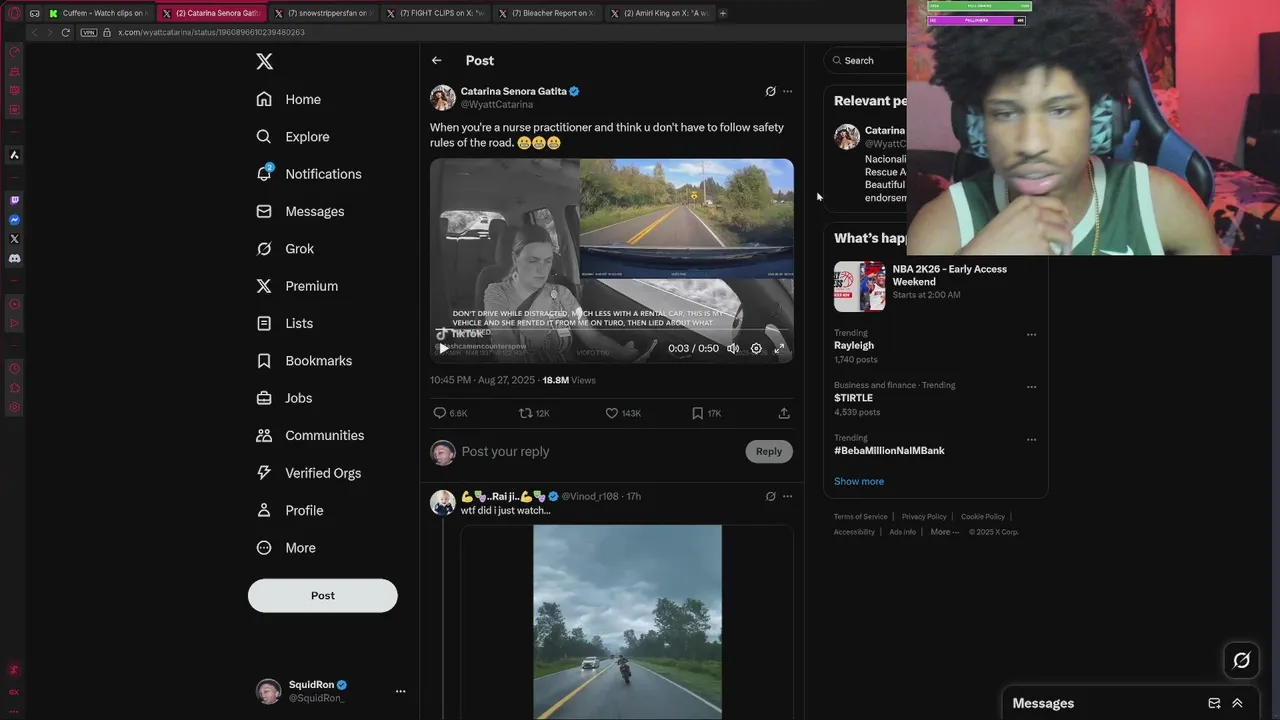This screenshot has width=1280, height=720.
Task: Open the Privacy Policy link
Action: pos(924,517)
